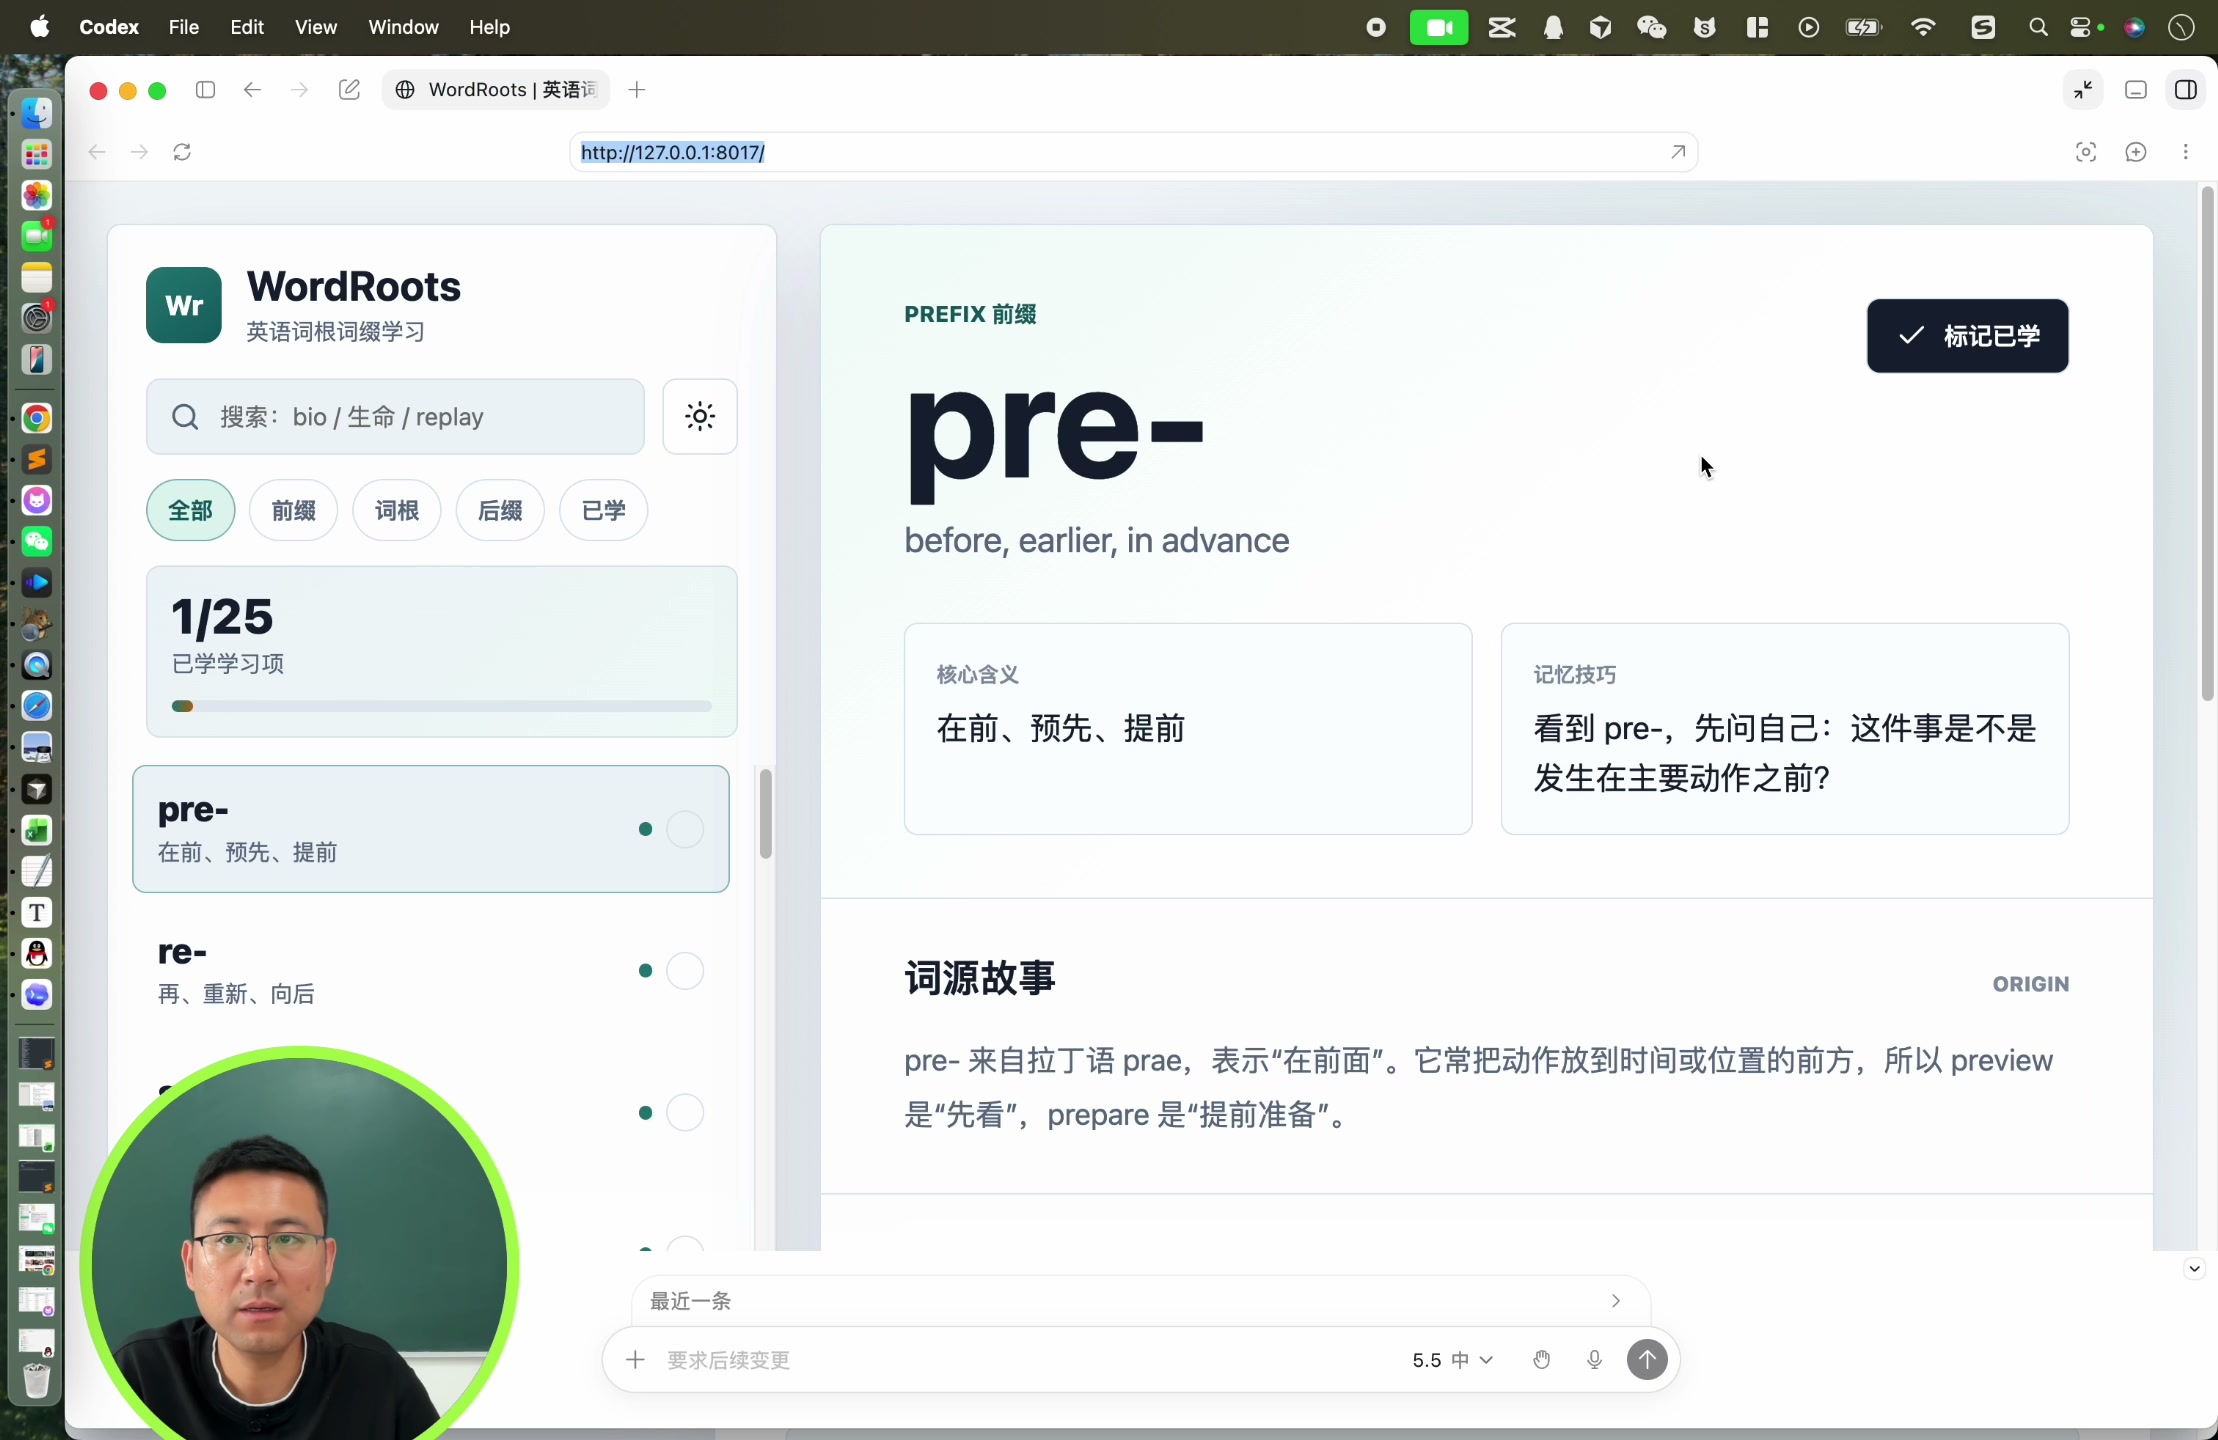Open WeChat in the dock
The image size is (2218, 1440).
point(37,542)
